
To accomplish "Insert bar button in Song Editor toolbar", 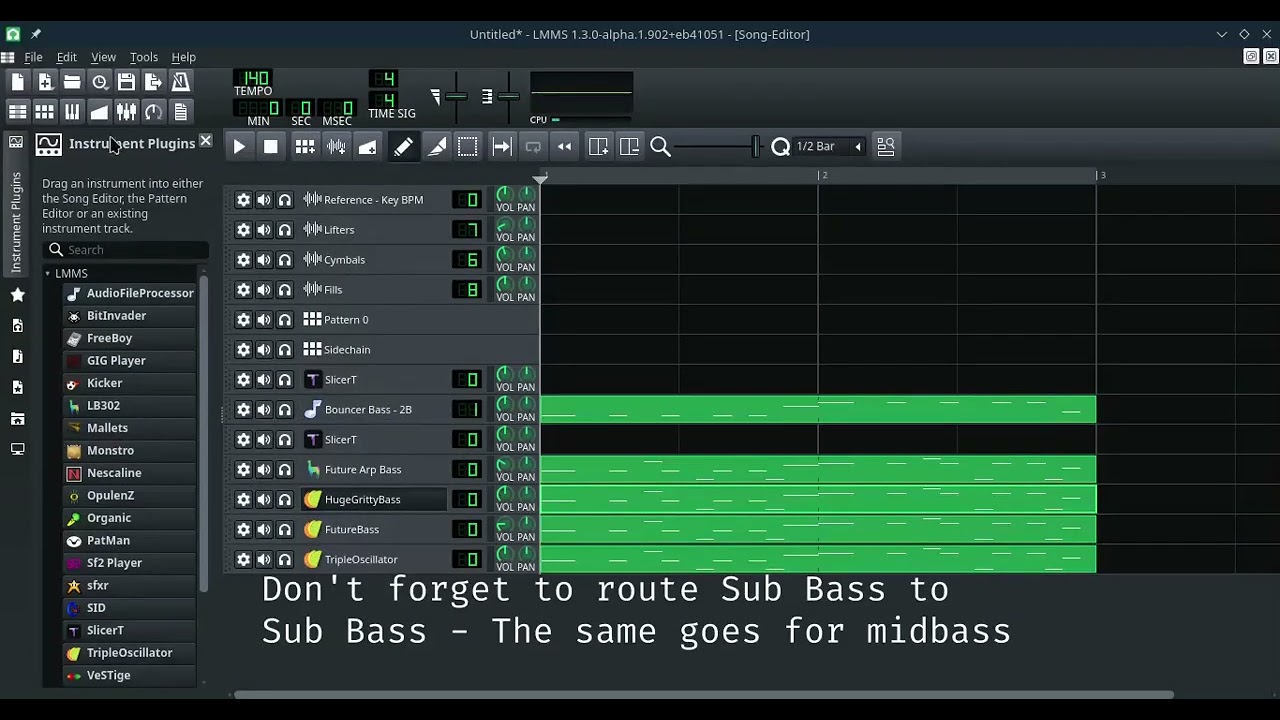I will [598, 147].
